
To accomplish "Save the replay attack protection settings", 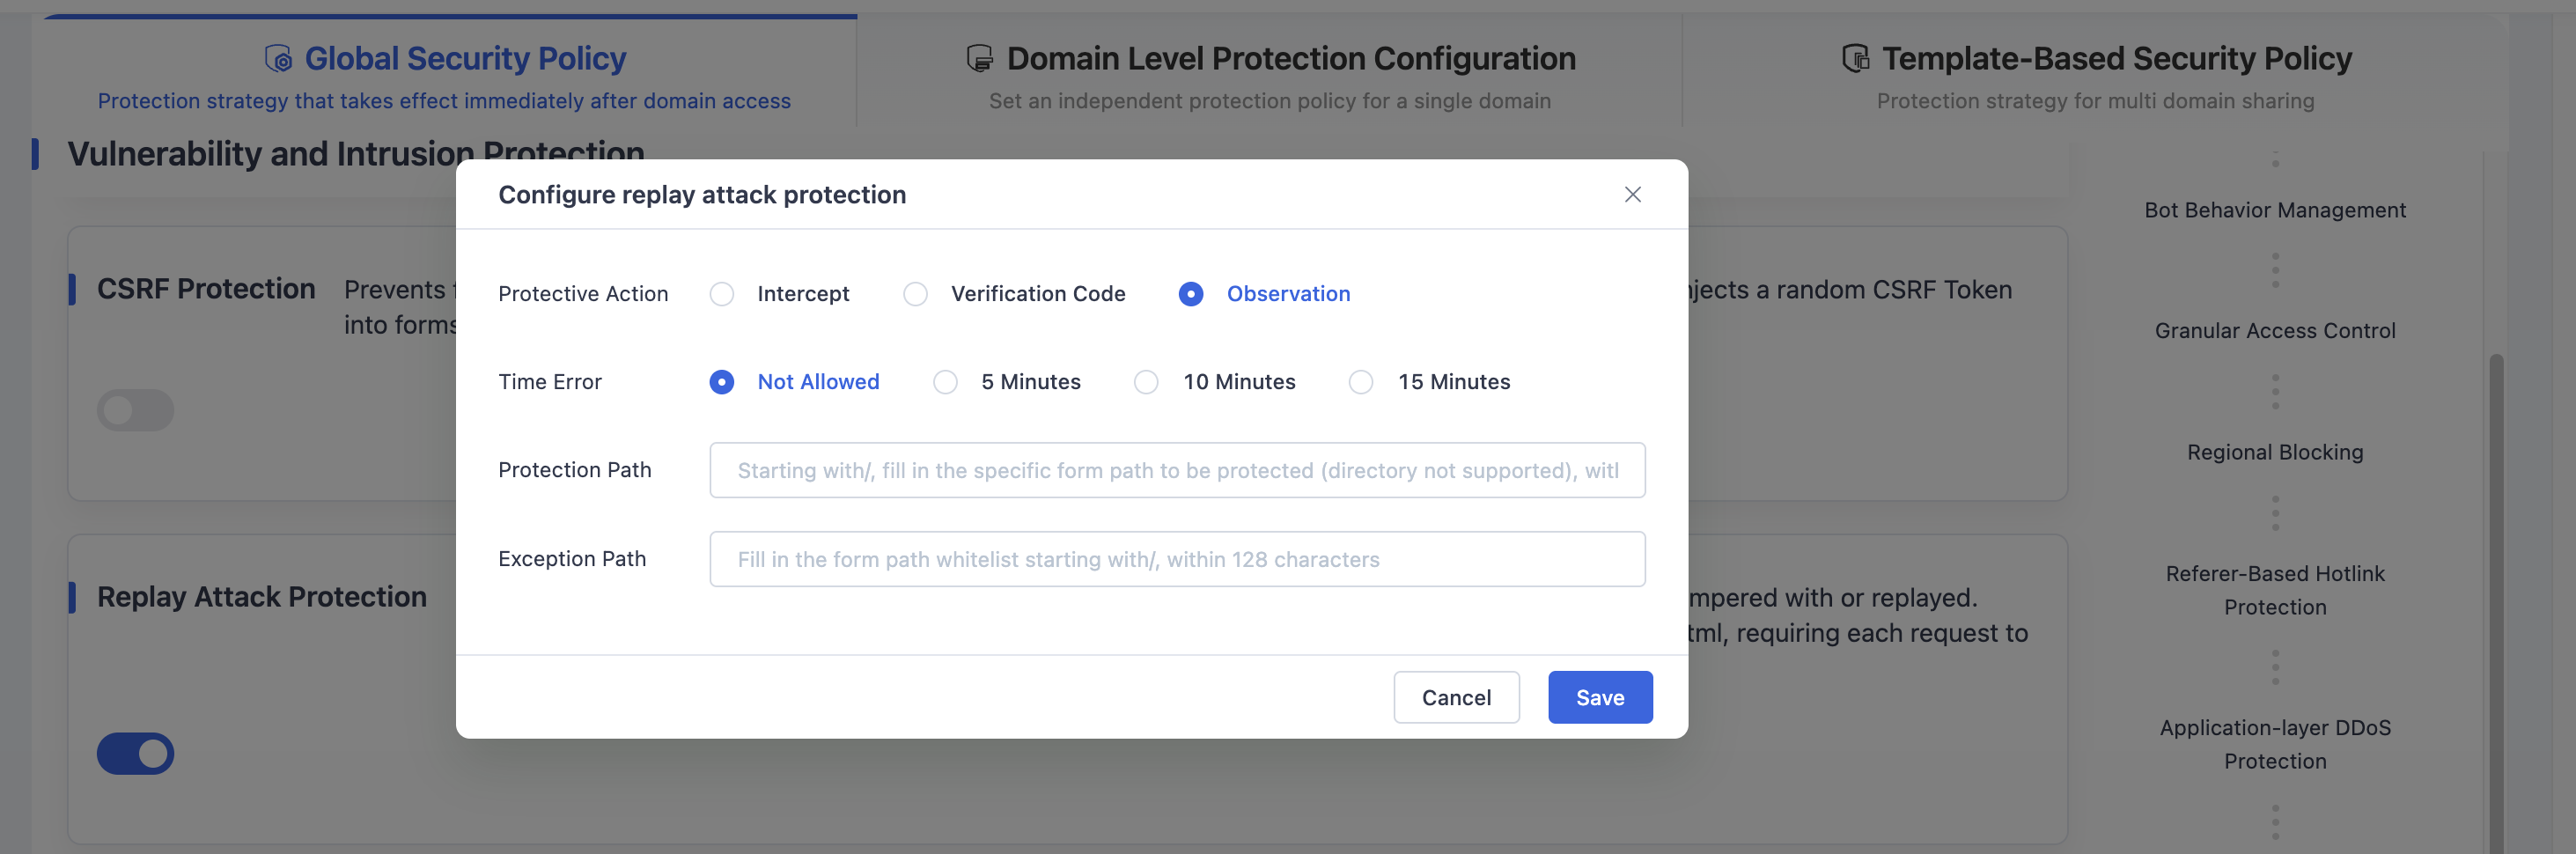I will pyautogui.click(x=1600, y=697).
